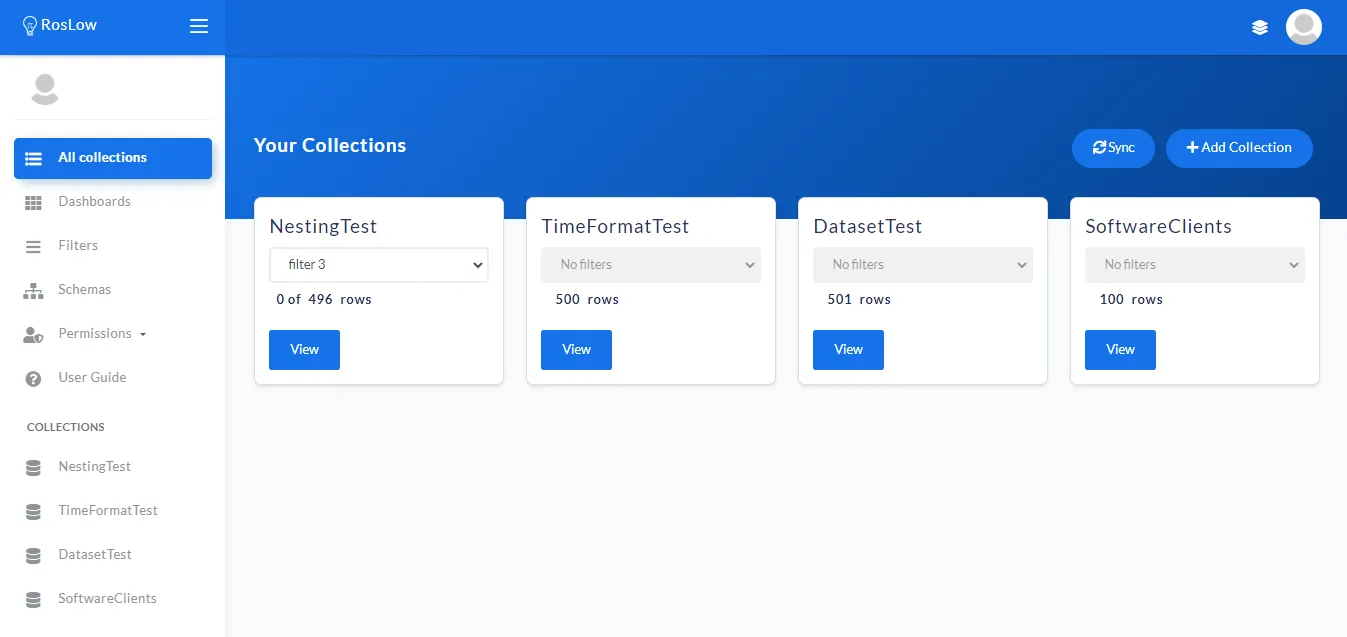Screen dimensions: 1347x637
Task: Click the Dashboards grid icon
Action: [x=33, y=202]
